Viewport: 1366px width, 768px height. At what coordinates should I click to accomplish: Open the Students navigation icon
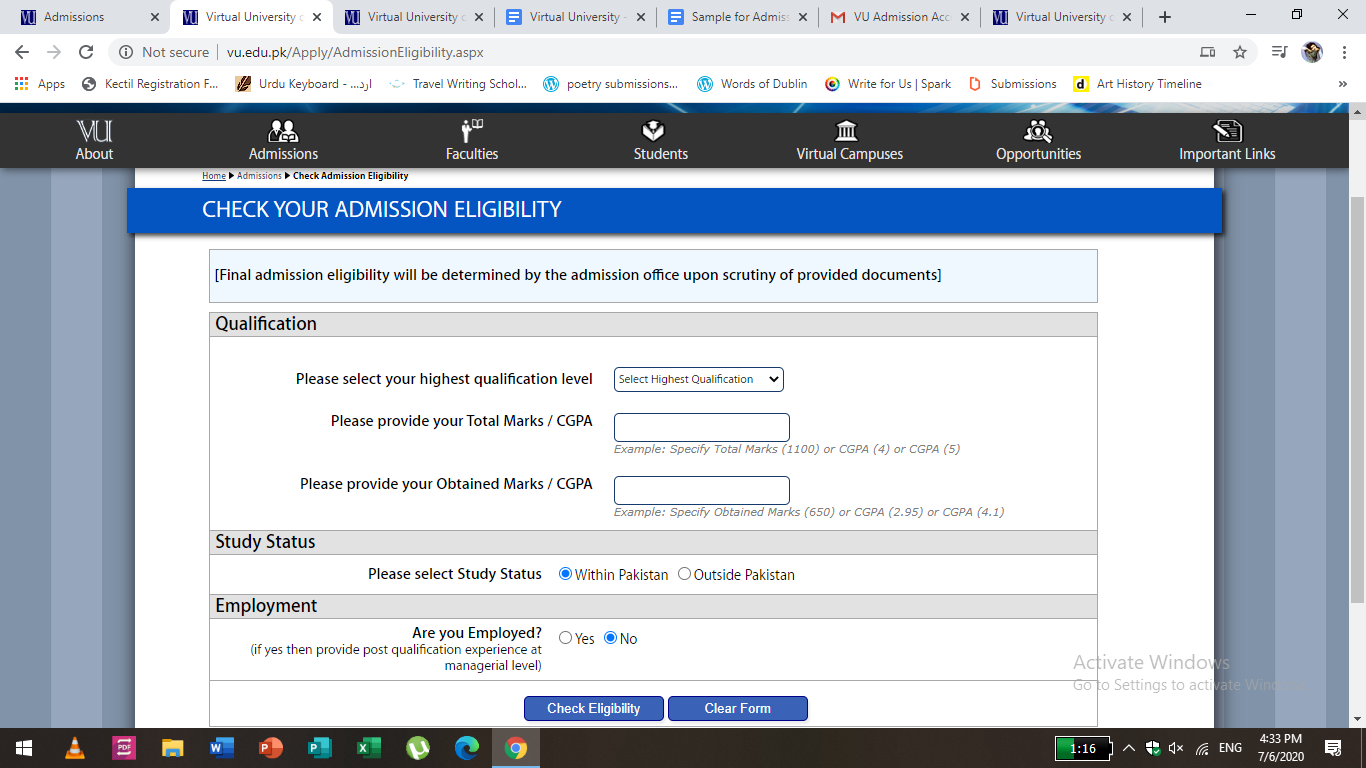pos(653,131)
